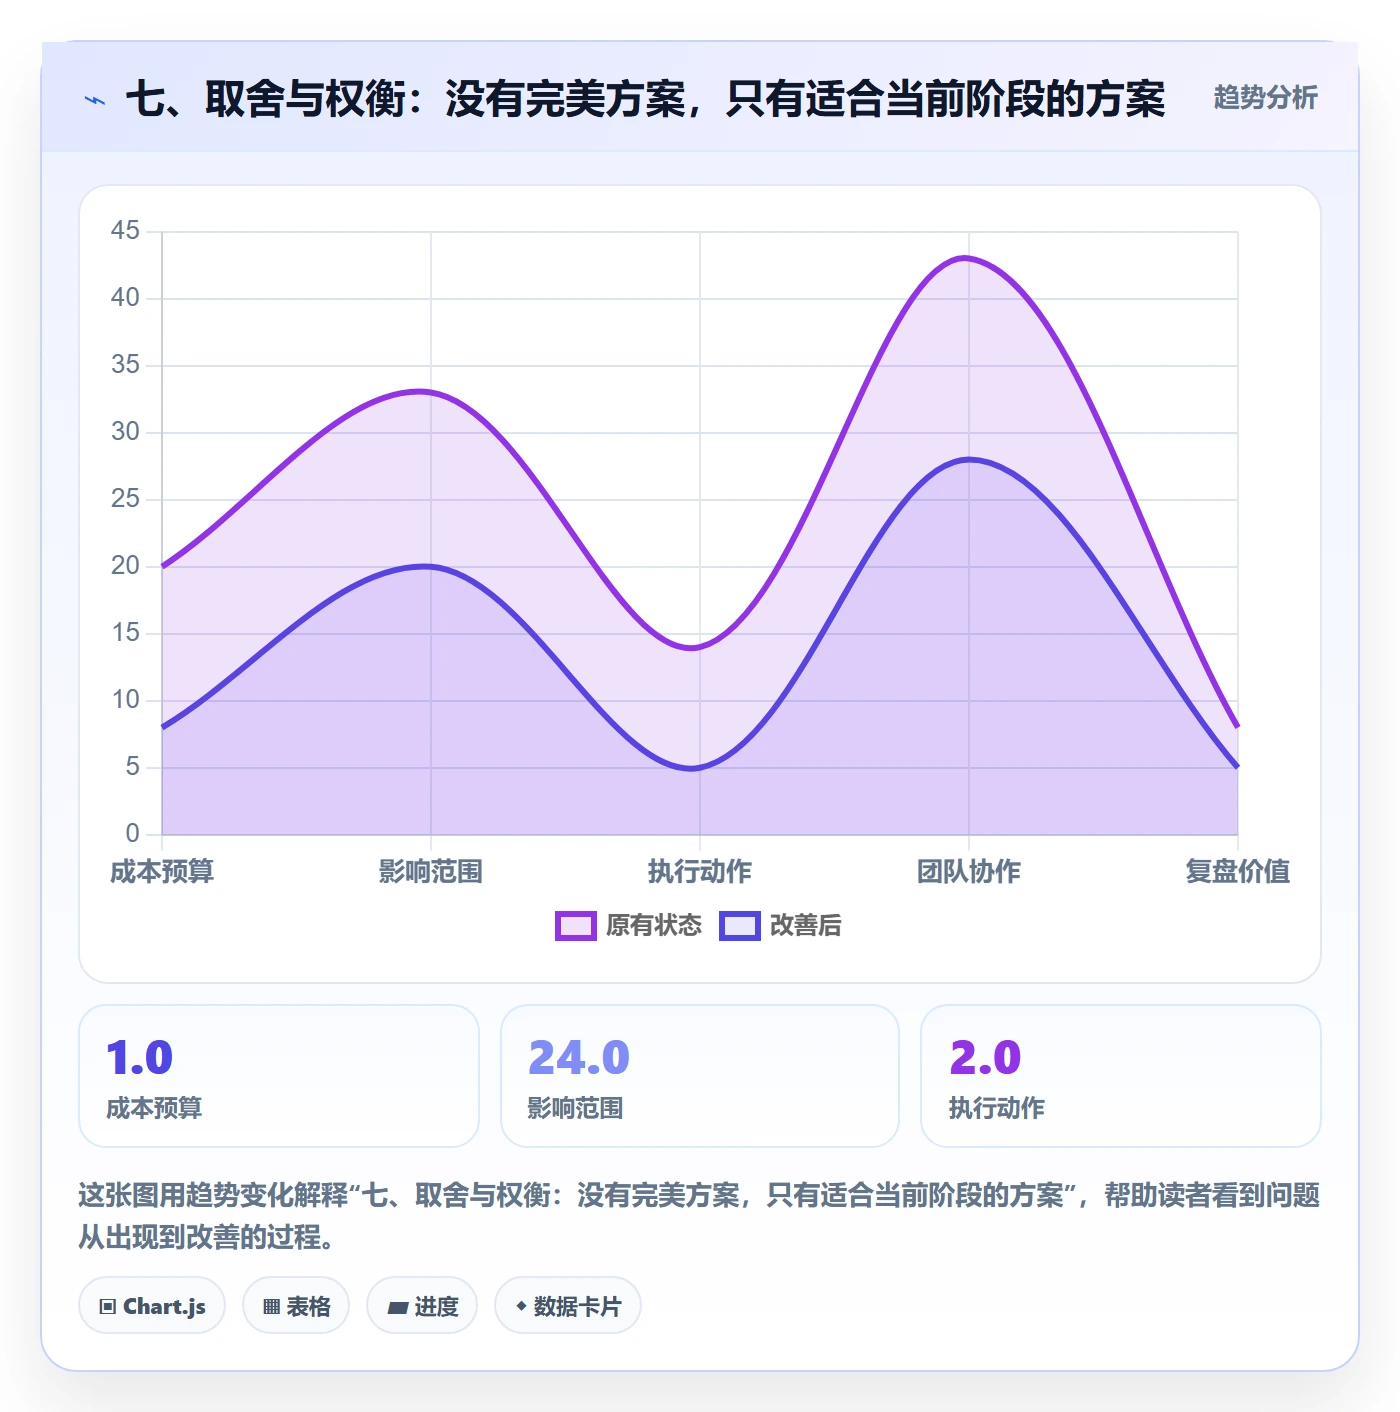The height and width of the screenshot is (1412, 1400).
Task: Click the 执行动作 x-axis label
Action: (x=700, y=872)
